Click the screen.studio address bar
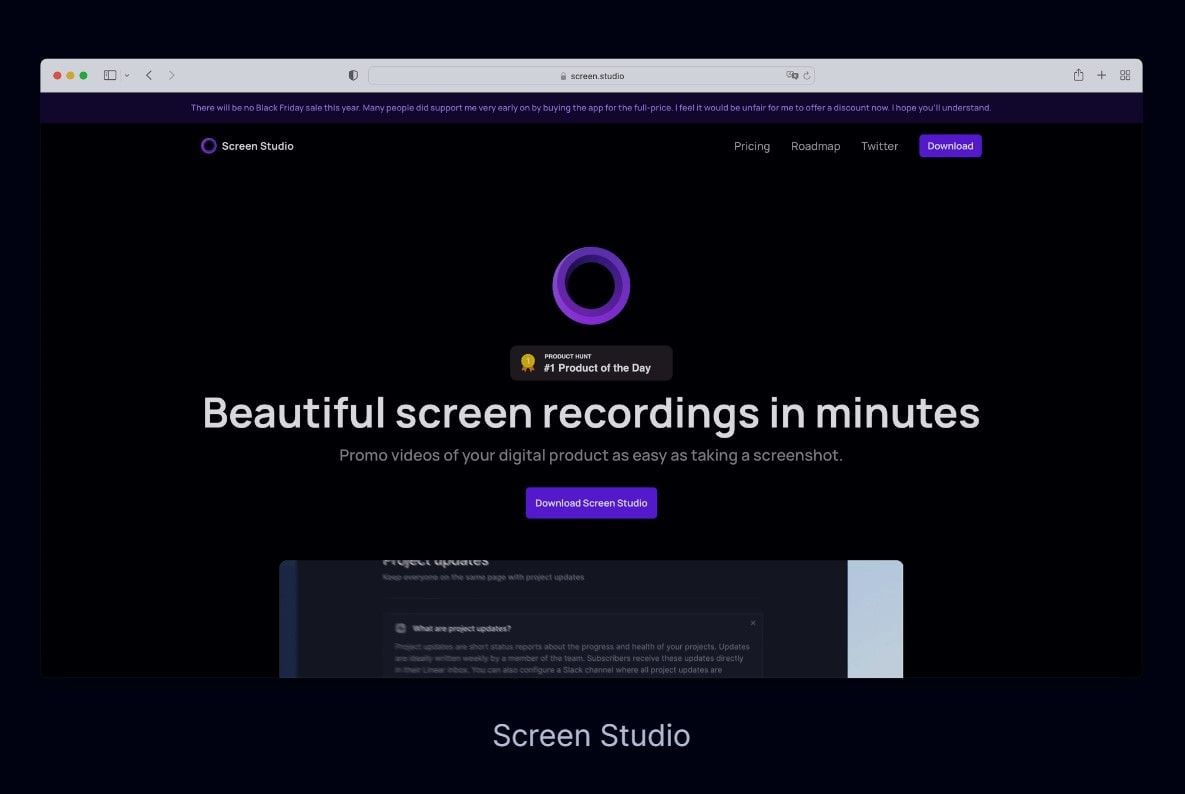 point(591,76)
